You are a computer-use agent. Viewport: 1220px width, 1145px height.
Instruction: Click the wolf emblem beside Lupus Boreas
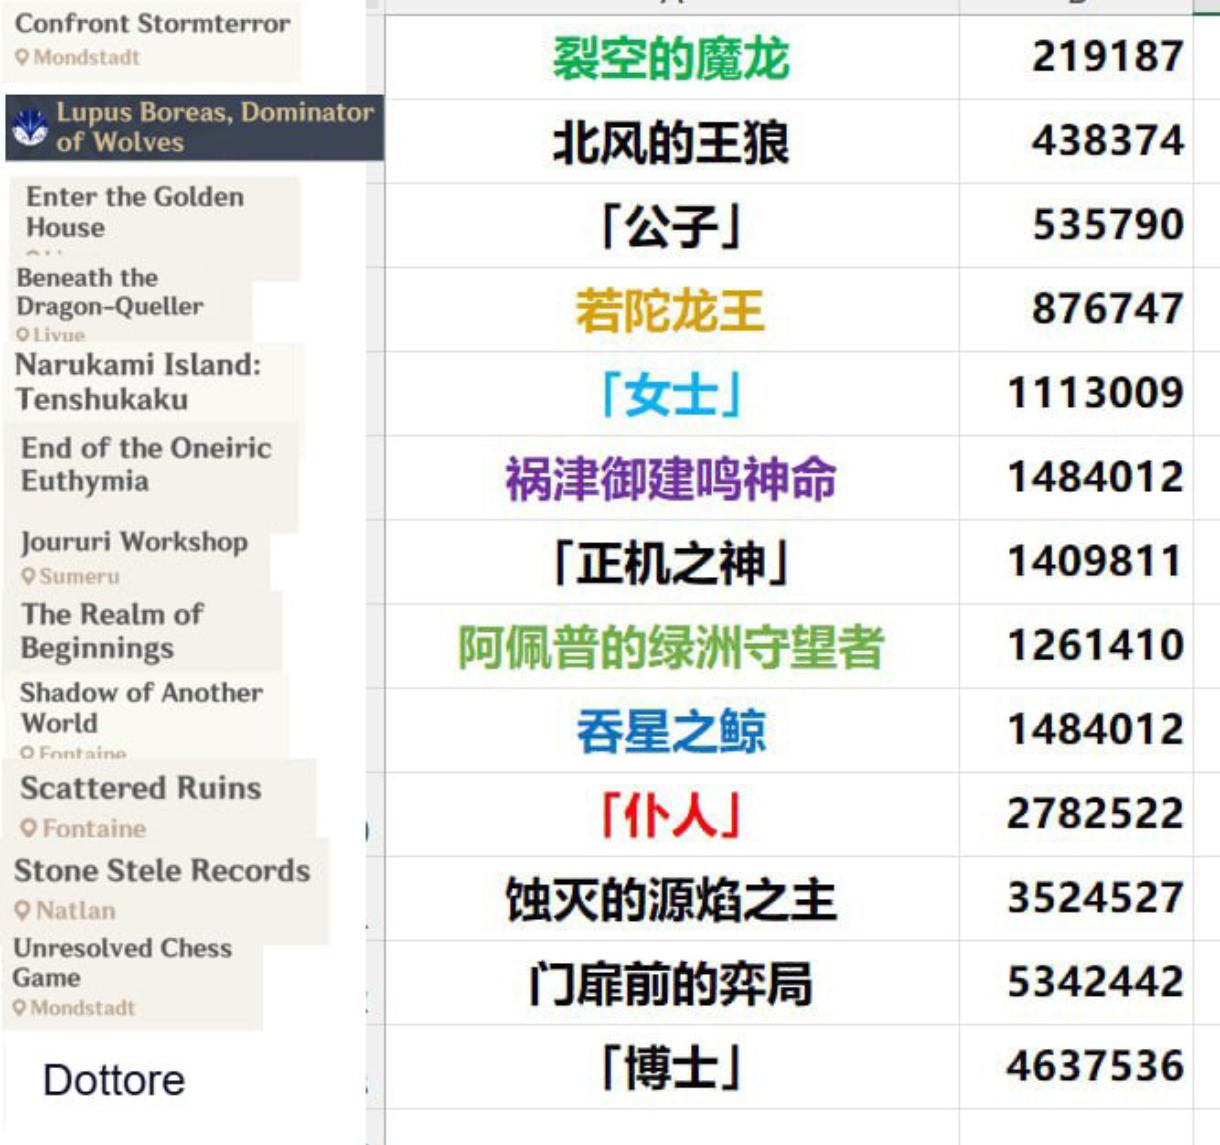point(29,128)
